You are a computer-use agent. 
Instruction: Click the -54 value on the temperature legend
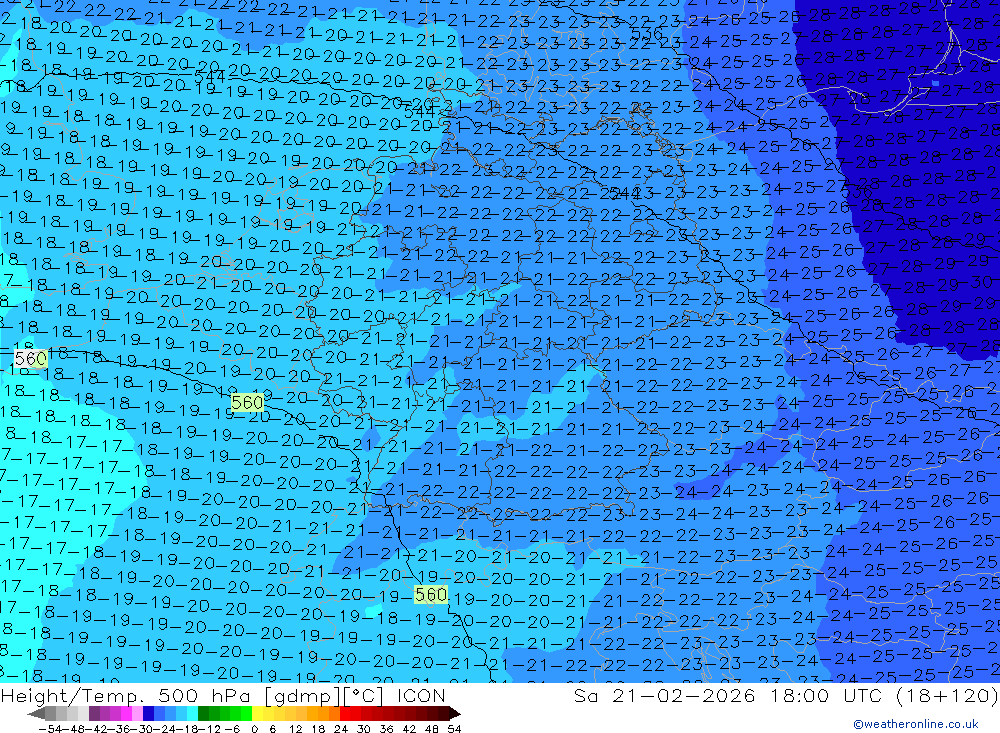(49, 729)
